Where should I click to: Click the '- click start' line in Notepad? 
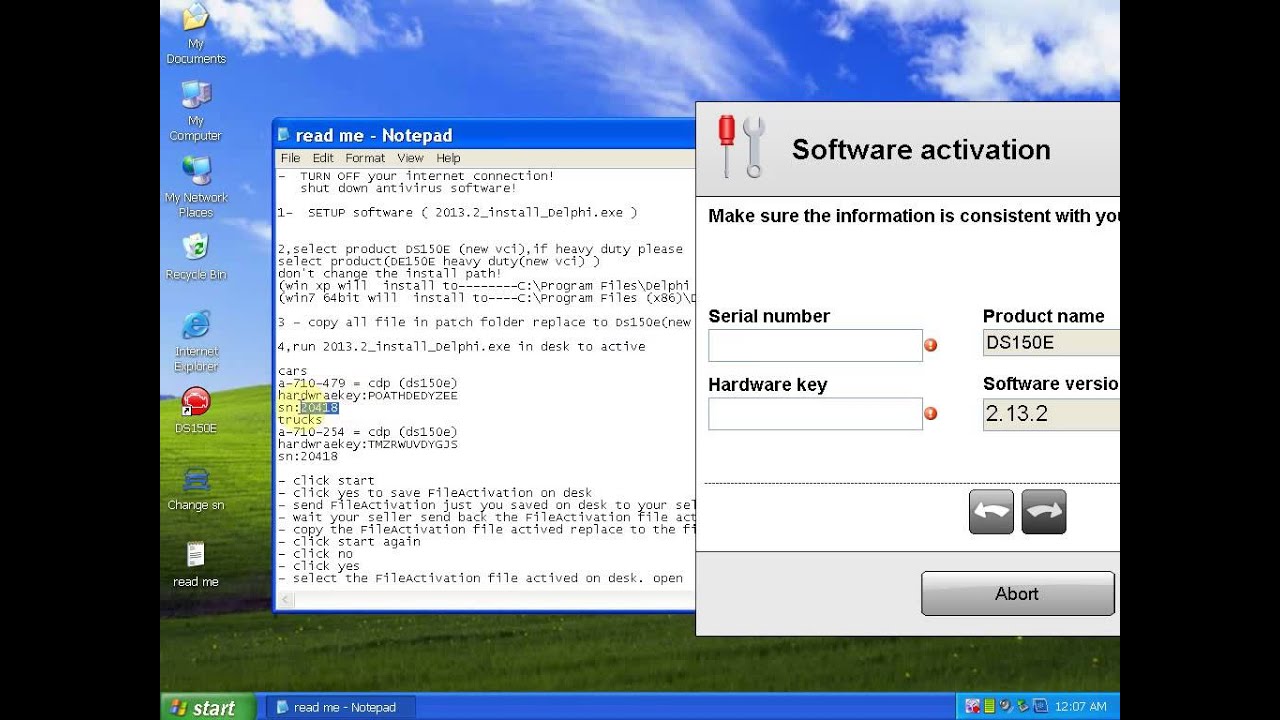(326, 481)
